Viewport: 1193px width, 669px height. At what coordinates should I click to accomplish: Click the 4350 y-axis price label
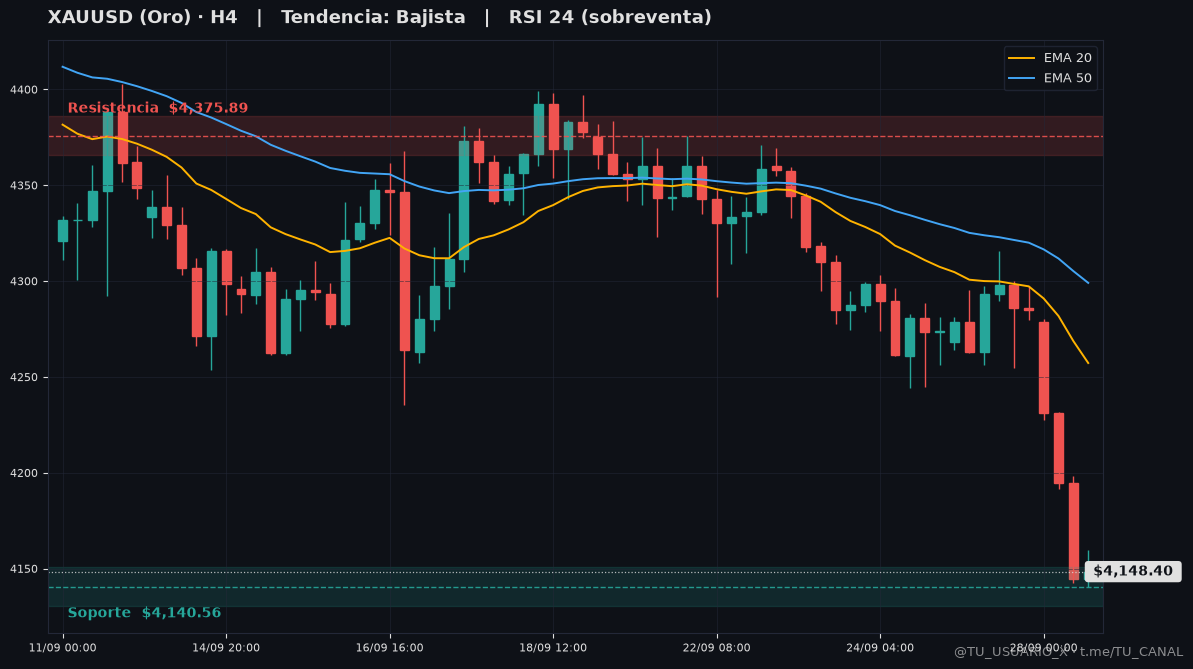(24, 186)
